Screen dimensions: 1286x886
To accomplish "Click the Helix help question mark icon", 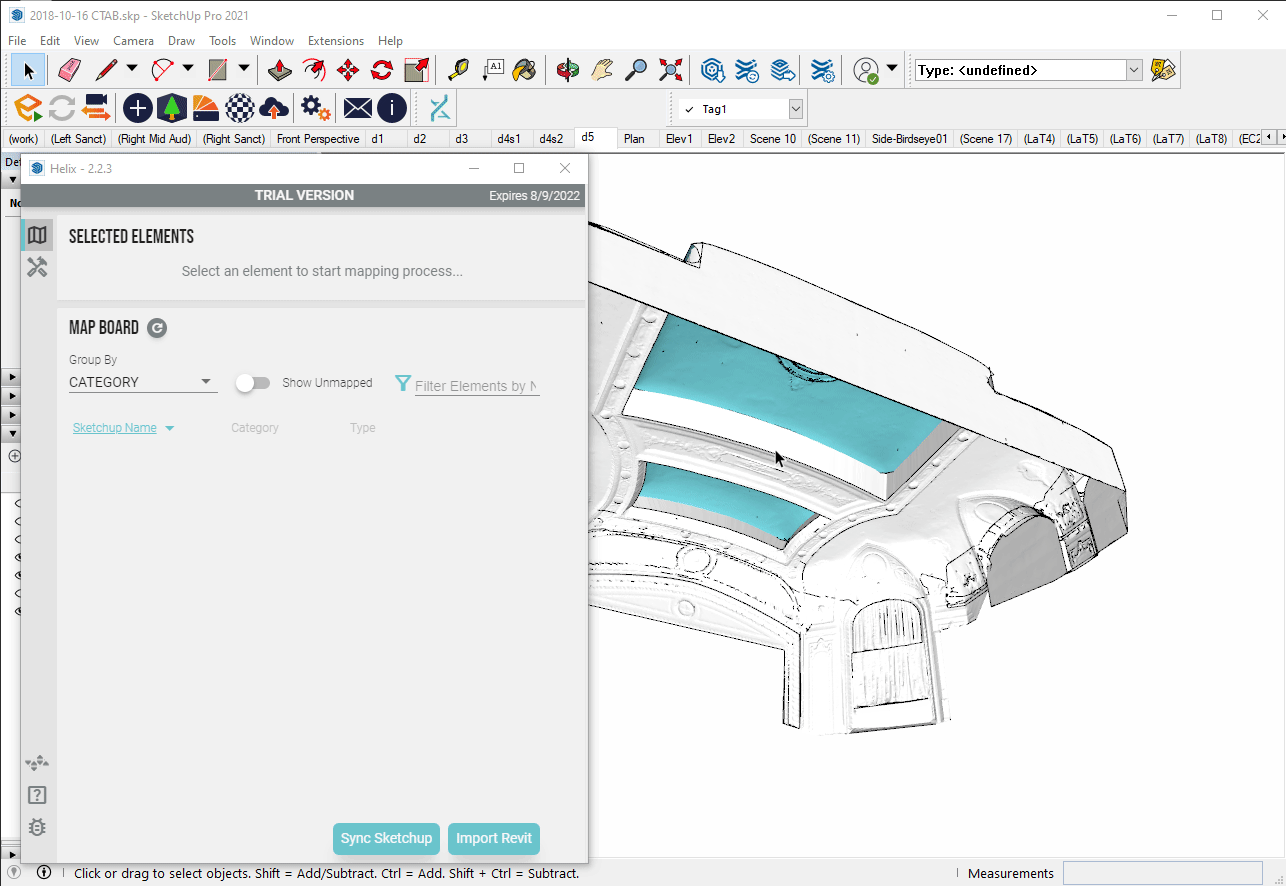I will [x=37, y=795].
